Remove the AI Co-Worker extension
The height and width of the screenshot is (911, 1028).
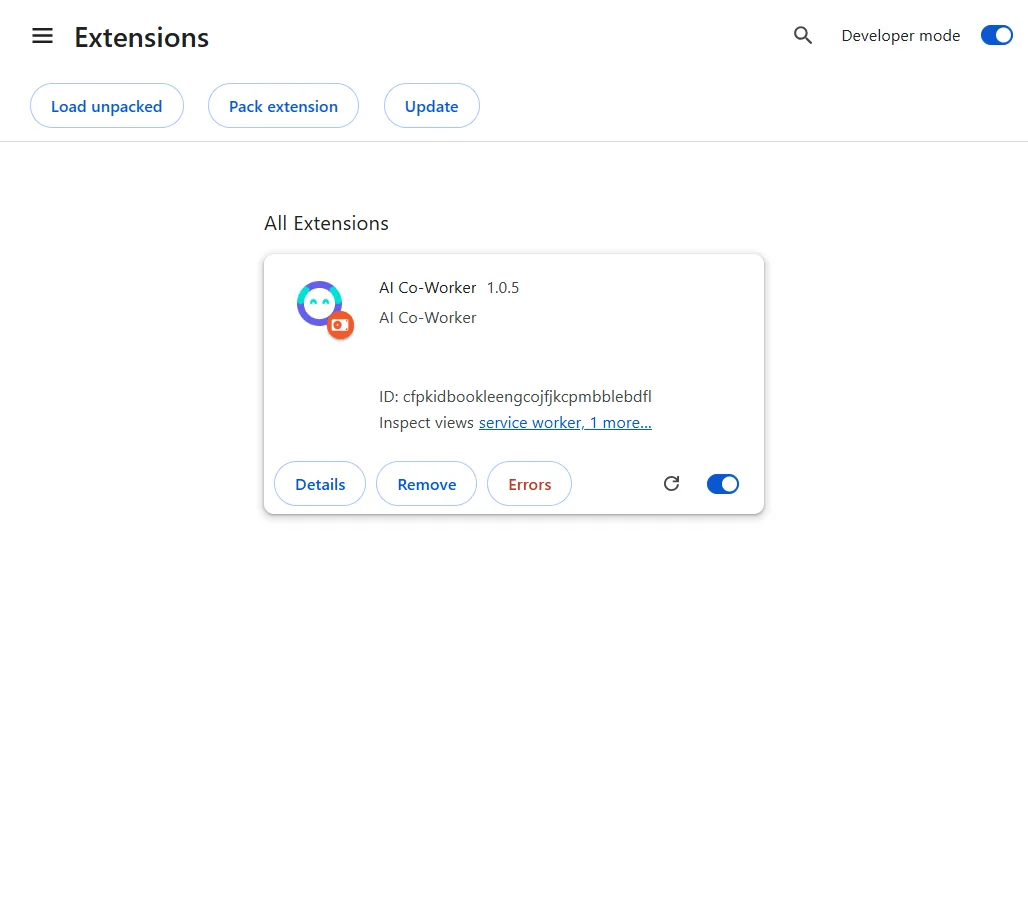tap(427, 484)
